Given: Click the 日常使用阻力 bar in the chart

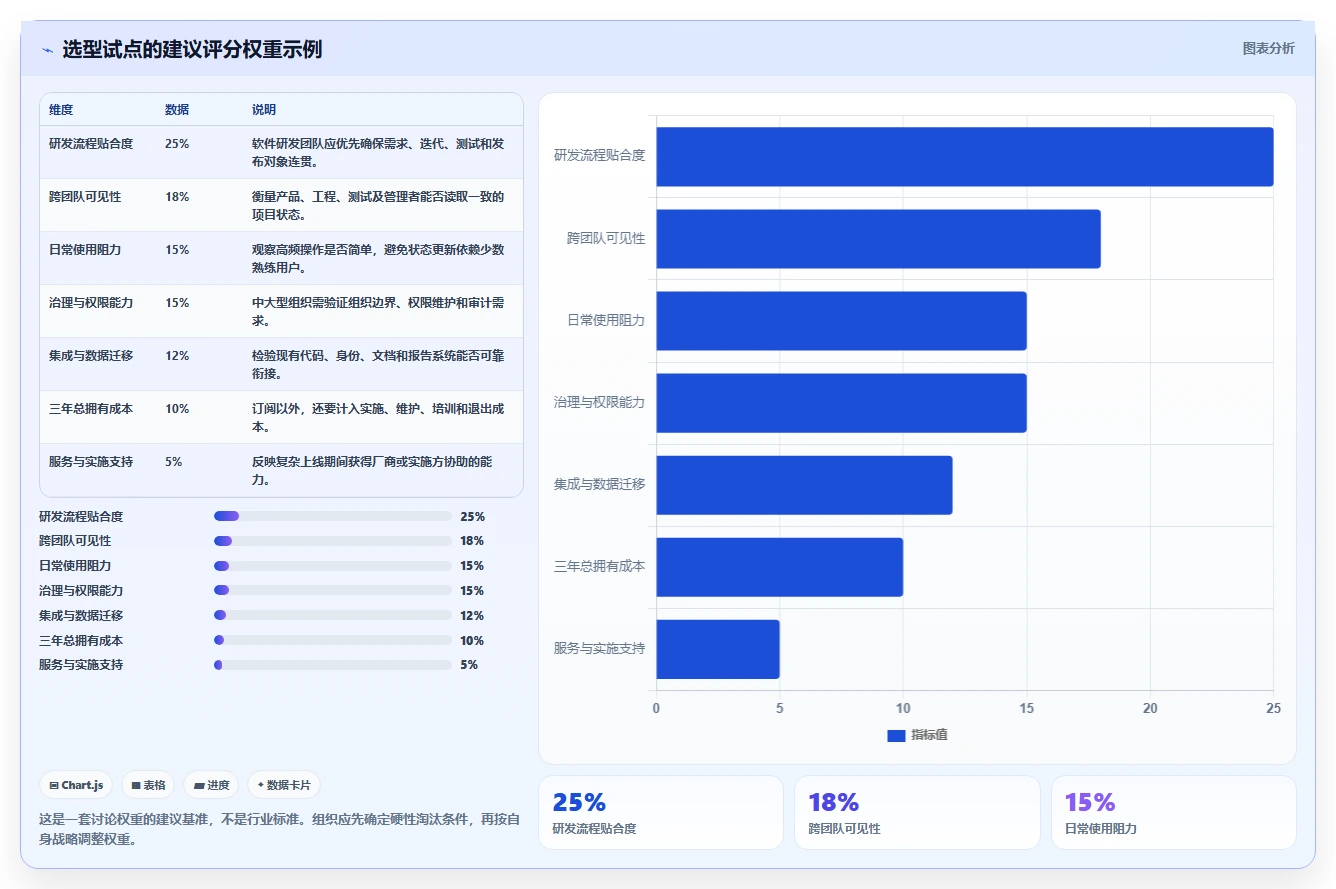Looking at the screenshot, I should [841, 321].
